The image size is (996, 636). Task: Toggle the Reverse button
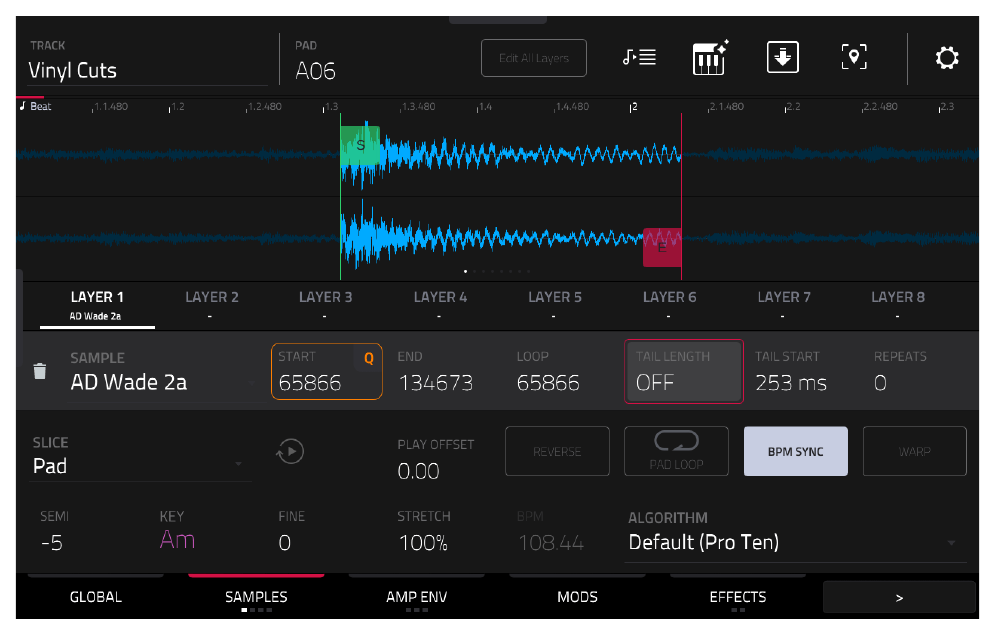point(557,451)
